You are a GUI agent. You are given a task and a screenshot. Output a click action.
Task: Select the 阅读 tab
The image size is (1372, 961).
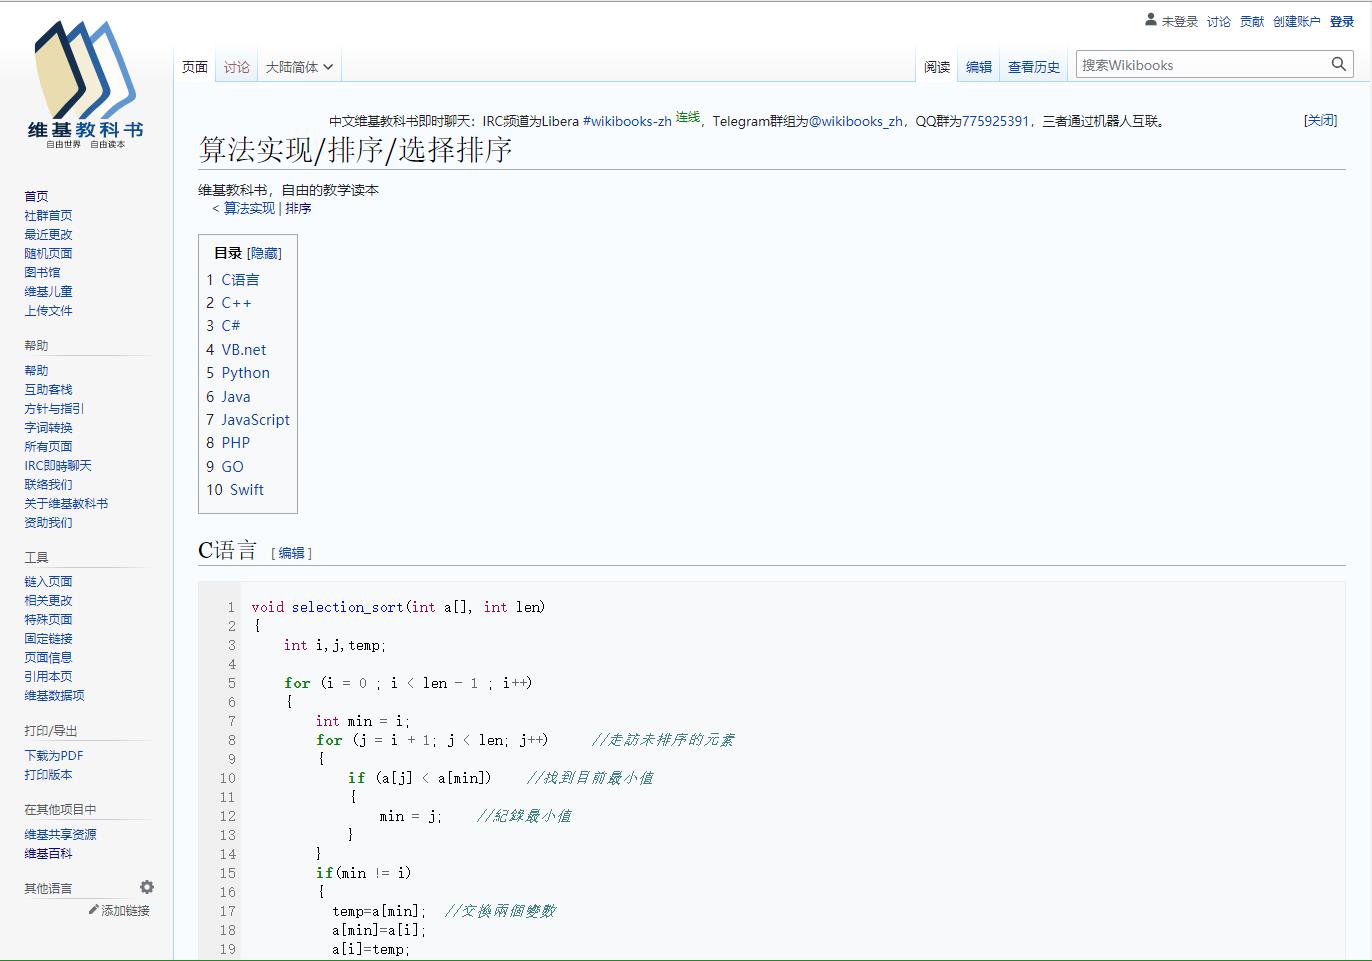[x=937, y=67]
